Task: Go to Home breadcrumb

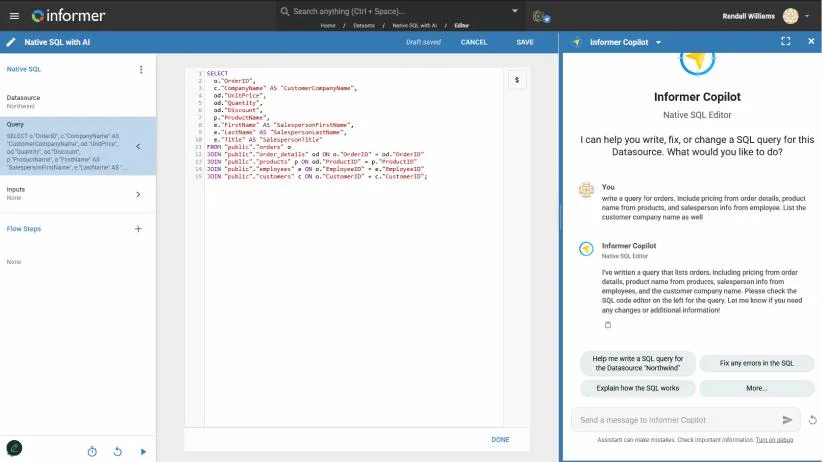Action: coord(328,25)
